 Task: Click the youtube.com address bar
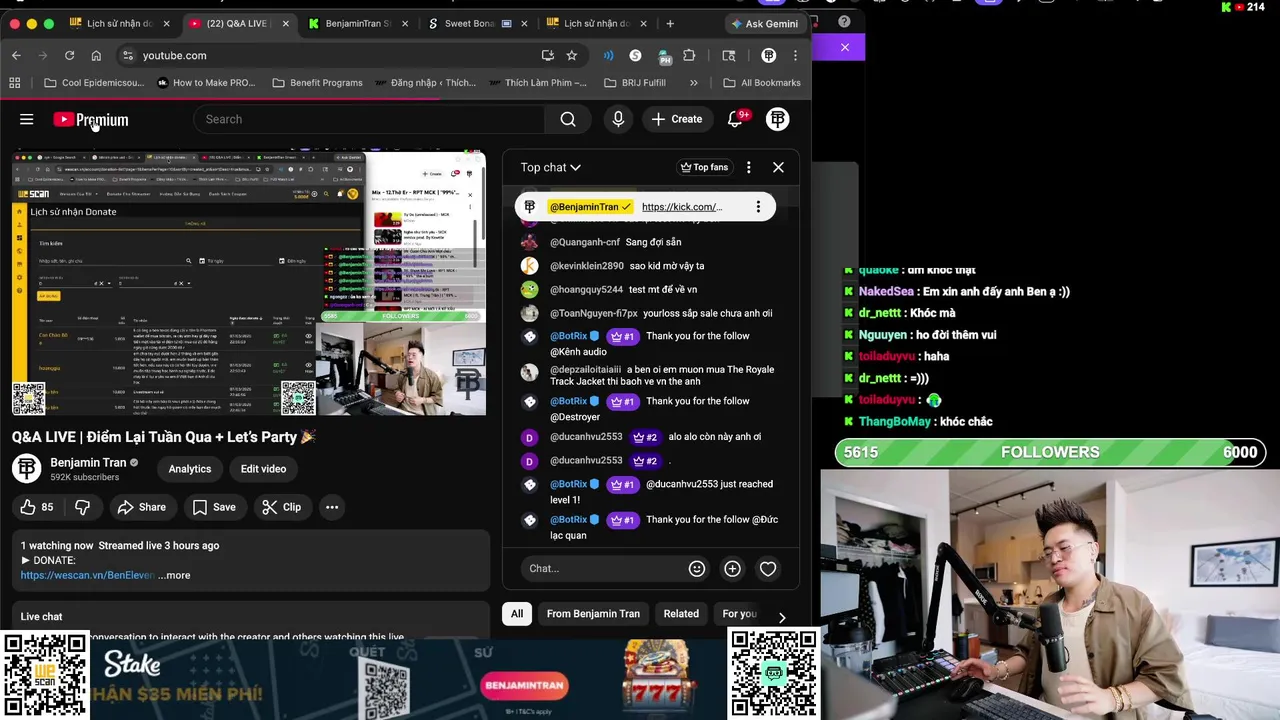tap(340, 55)
